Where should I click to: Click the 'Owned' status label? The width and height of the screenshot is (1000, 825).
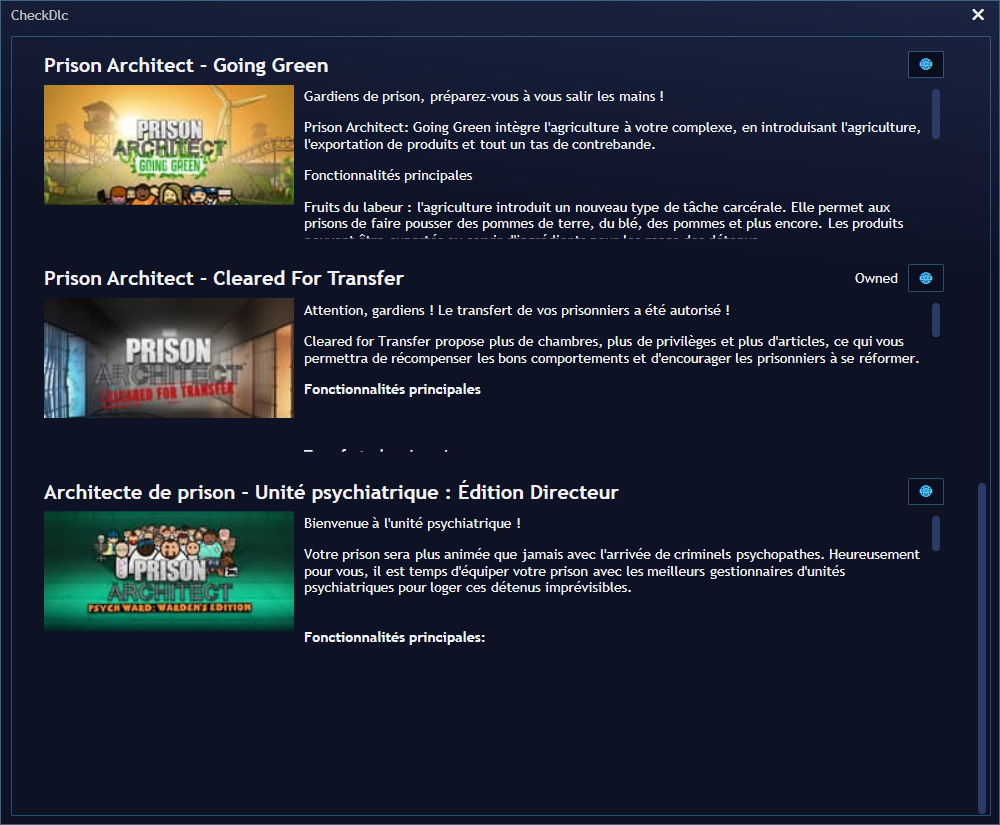876,278
